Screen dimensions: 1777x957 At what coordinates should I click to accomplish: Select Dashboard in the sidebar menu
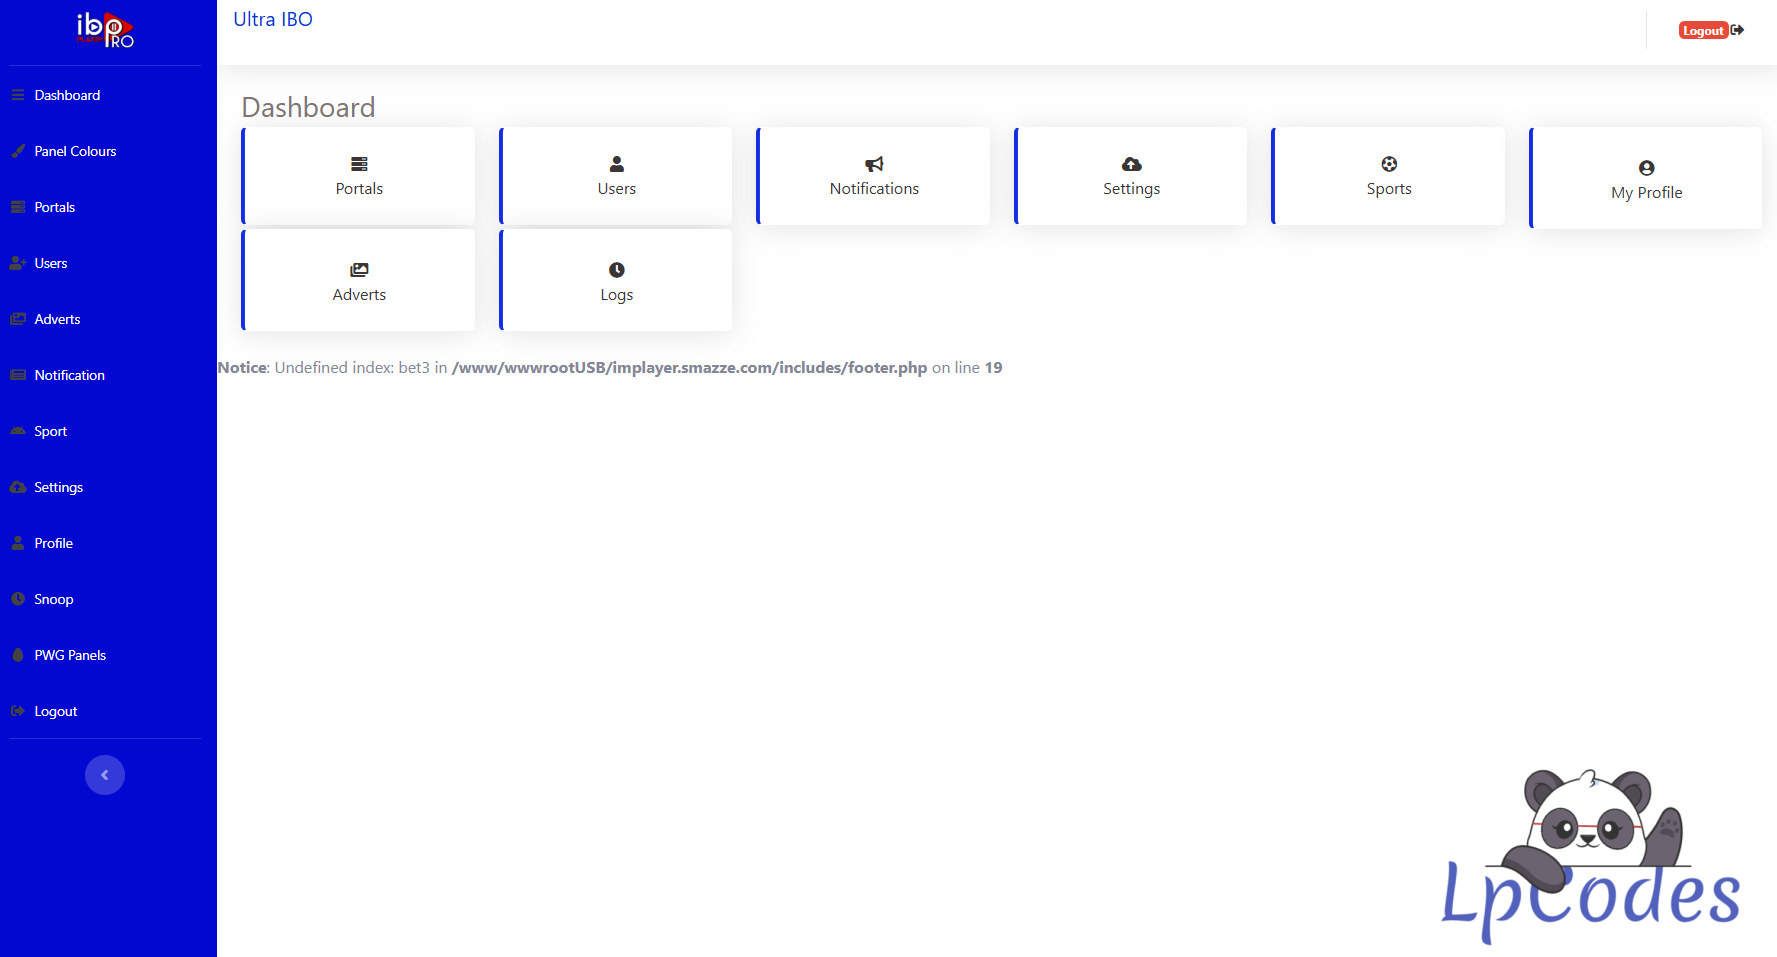tap(67, 95)
